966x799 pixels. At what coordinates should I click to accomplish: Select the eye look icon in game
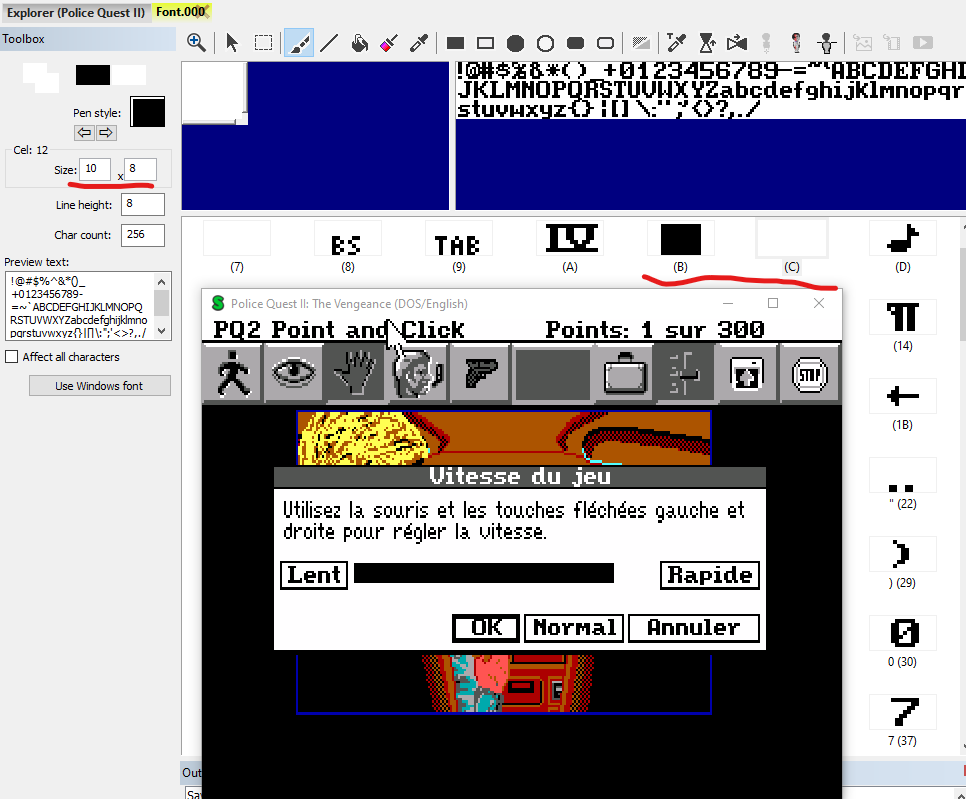[x=293, y=373]
